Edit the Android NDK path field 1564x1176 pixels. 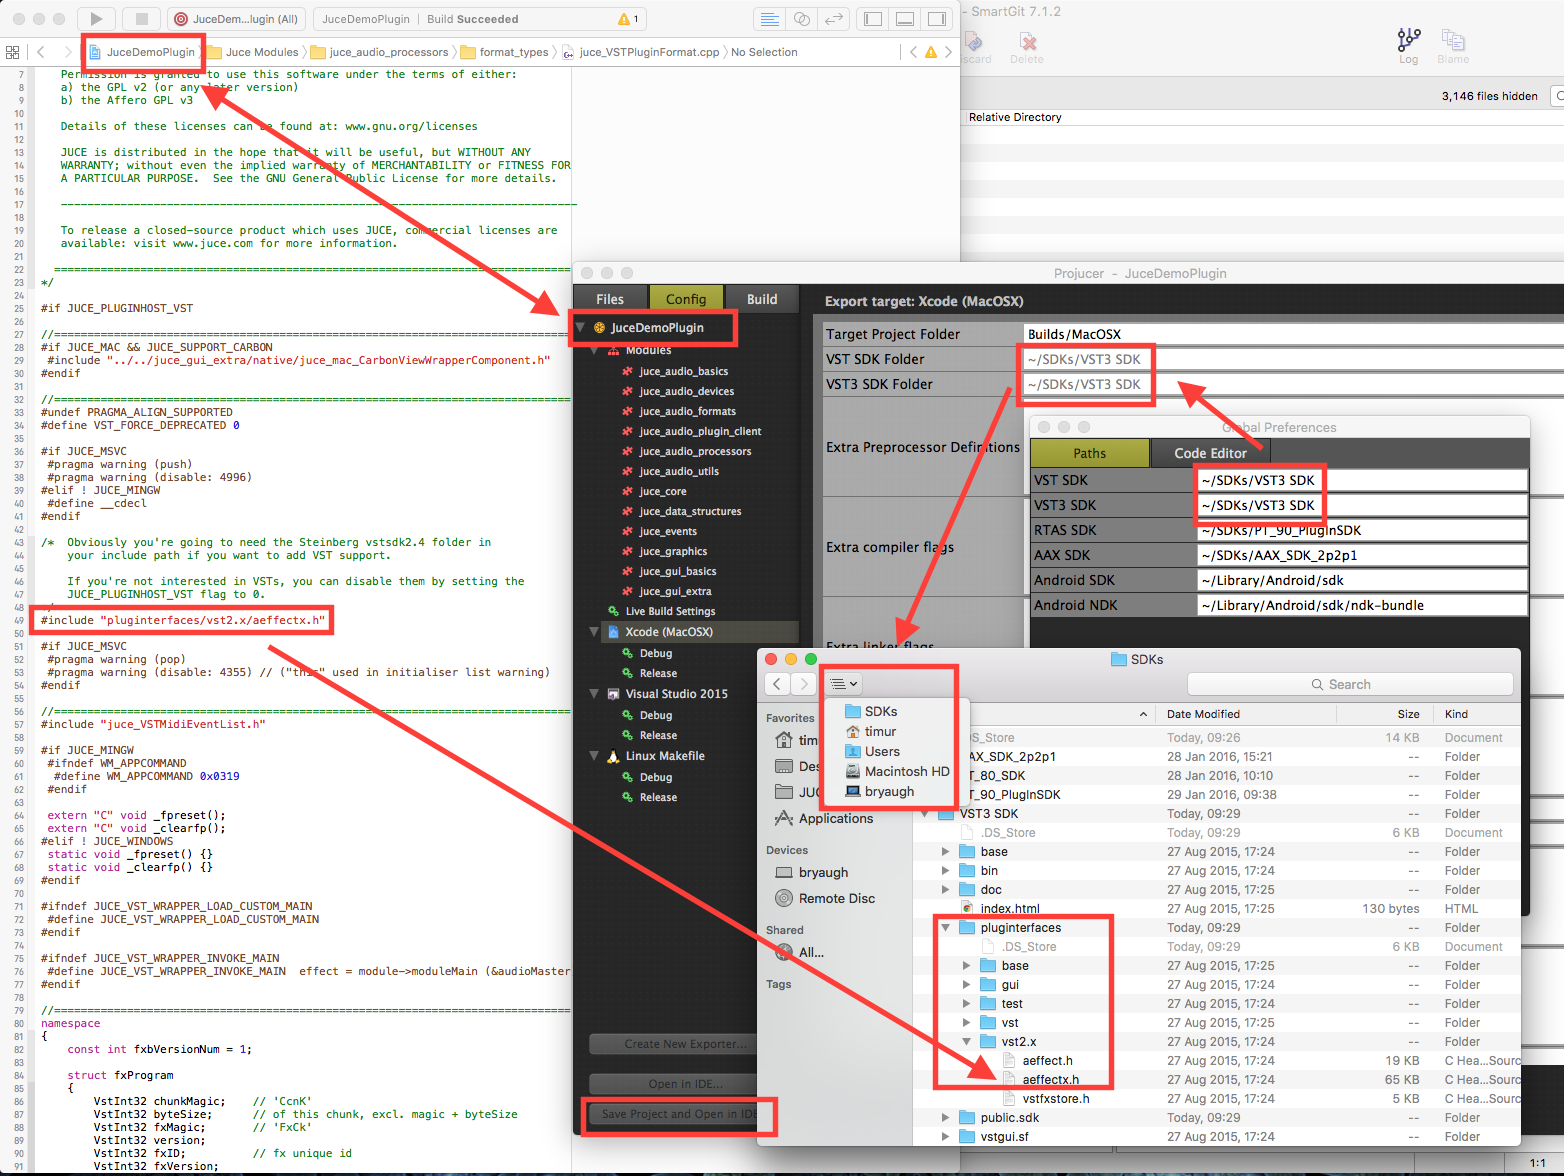[x=1362, y=605]
